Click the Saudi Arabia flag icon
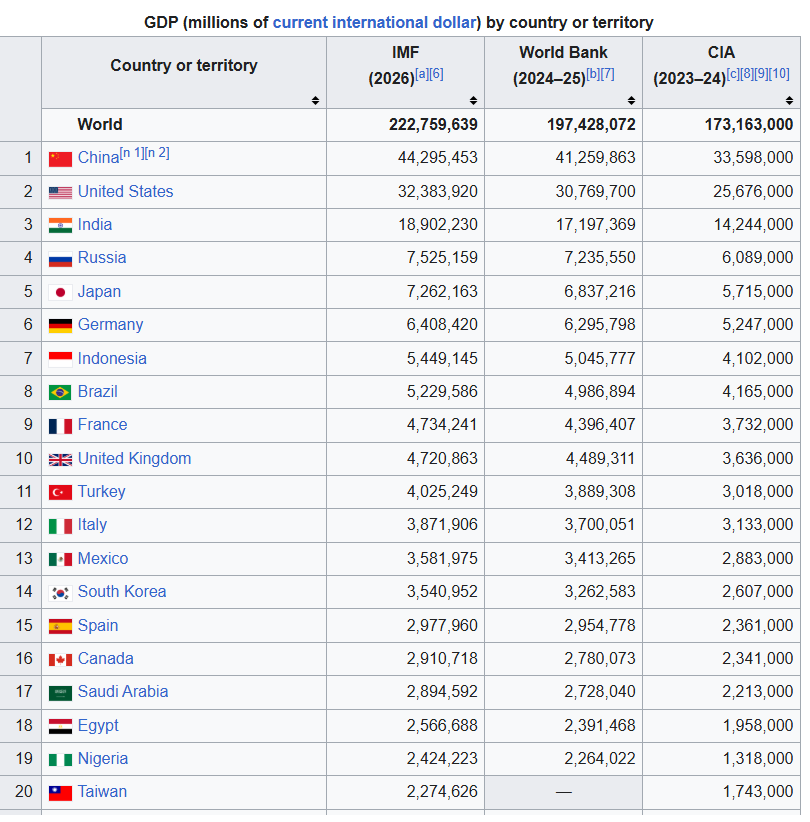This screenshot has width=810, height=822. (60, 693)
